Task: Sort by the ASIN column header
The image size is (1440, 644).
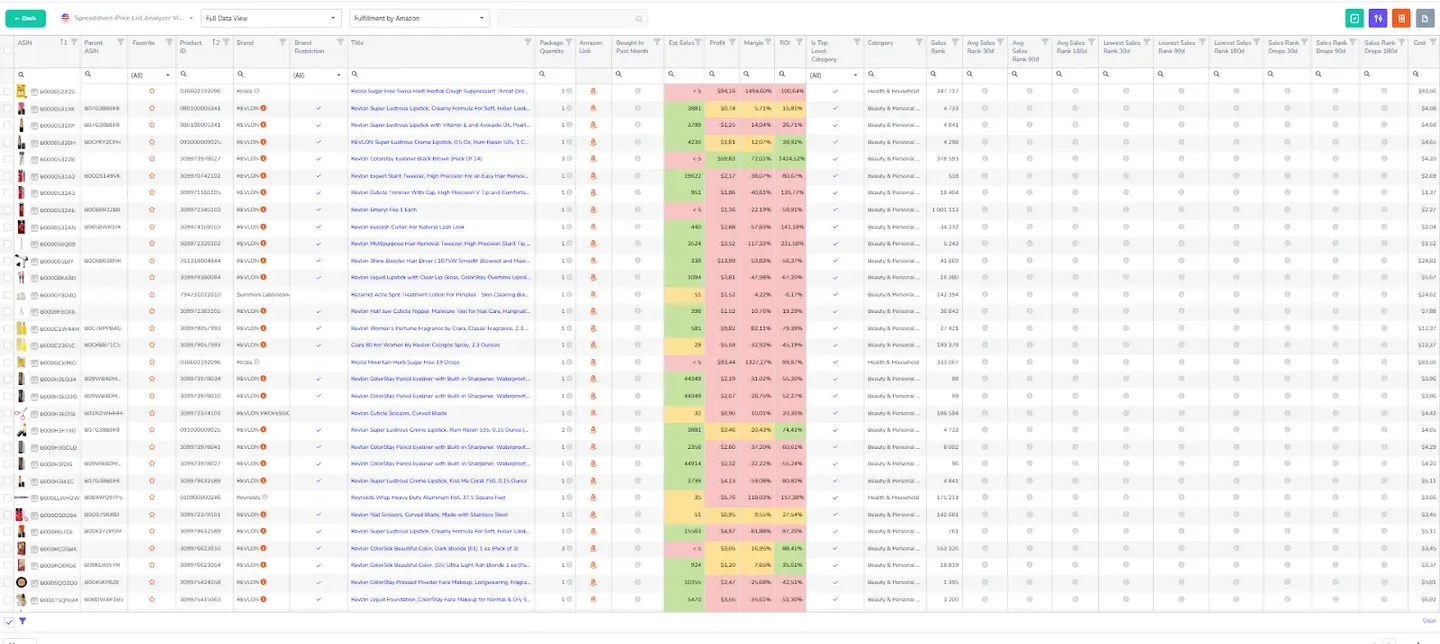Action: (25, 43)
